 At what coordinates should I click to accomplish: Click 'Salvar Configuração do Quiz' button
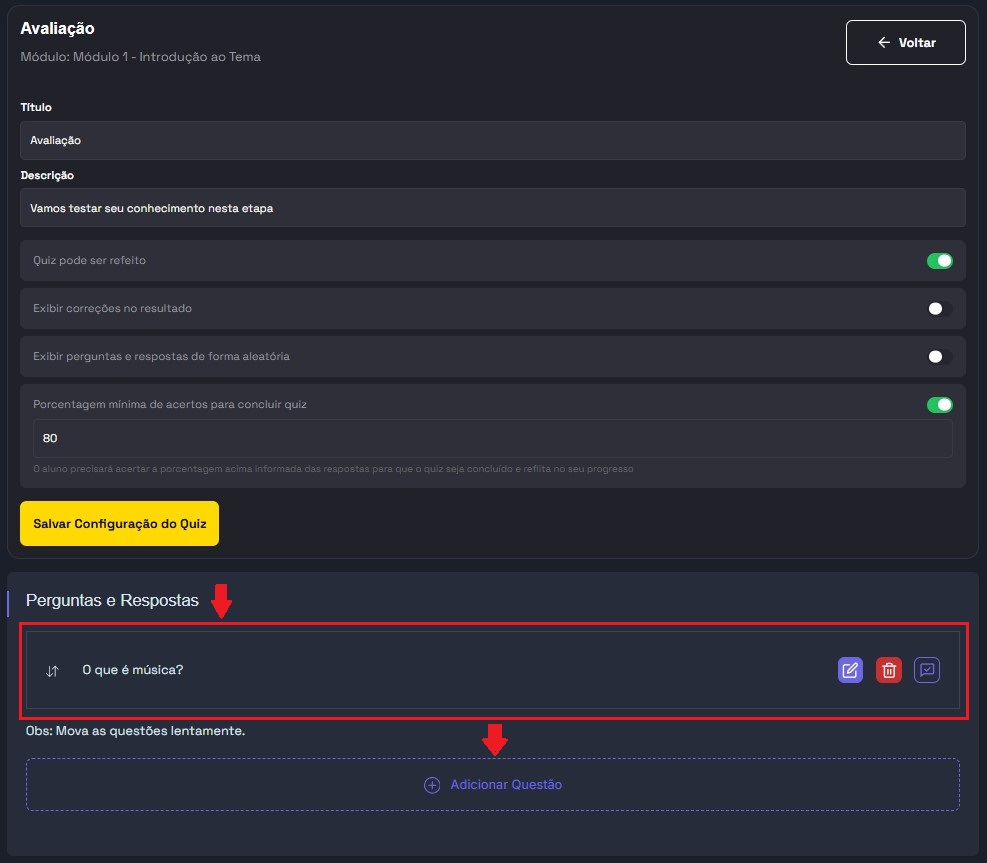pyautogui.click(x=119, y=523)
